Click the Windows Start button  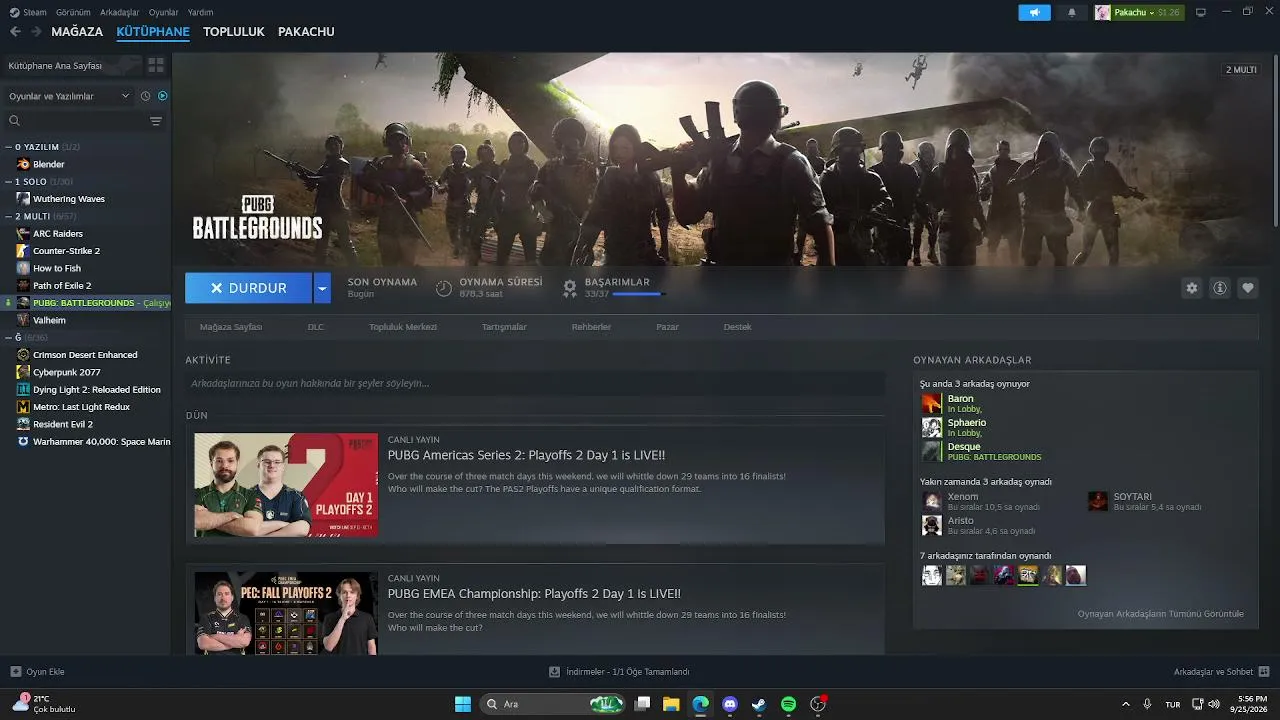coord(463,704)
